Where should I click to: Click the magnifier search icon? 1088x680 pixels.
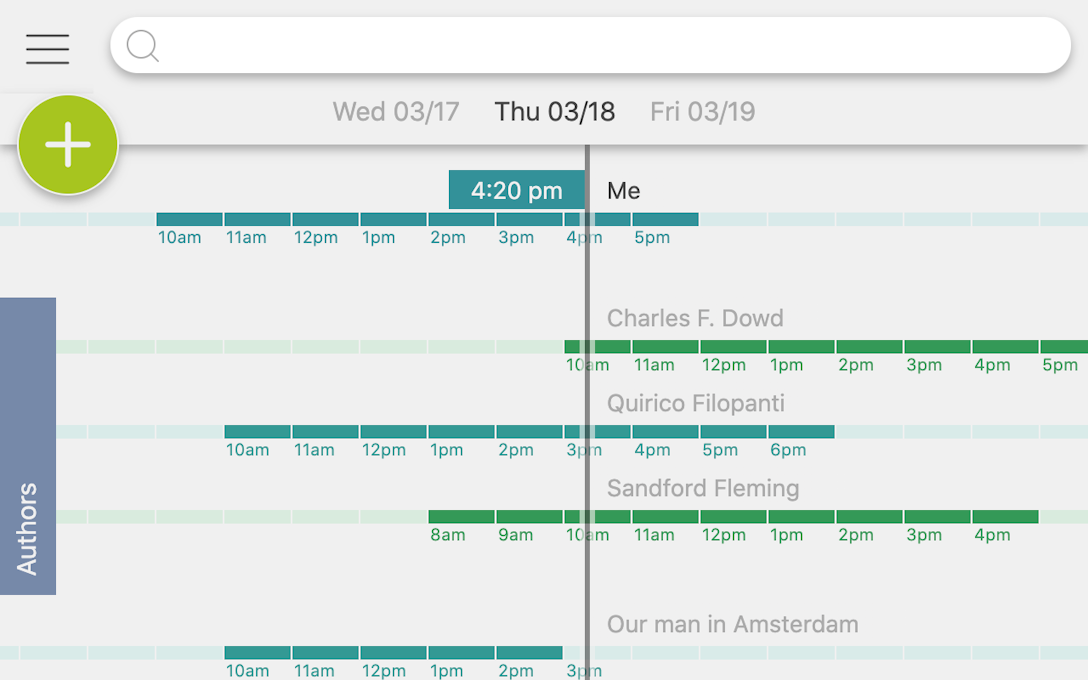(143, 46)
